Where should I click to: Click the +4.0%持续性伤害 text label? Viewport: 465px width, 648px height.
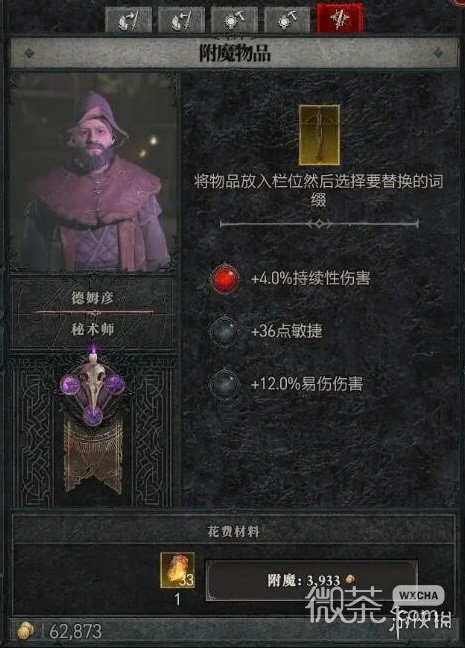(x=310, y=278)
